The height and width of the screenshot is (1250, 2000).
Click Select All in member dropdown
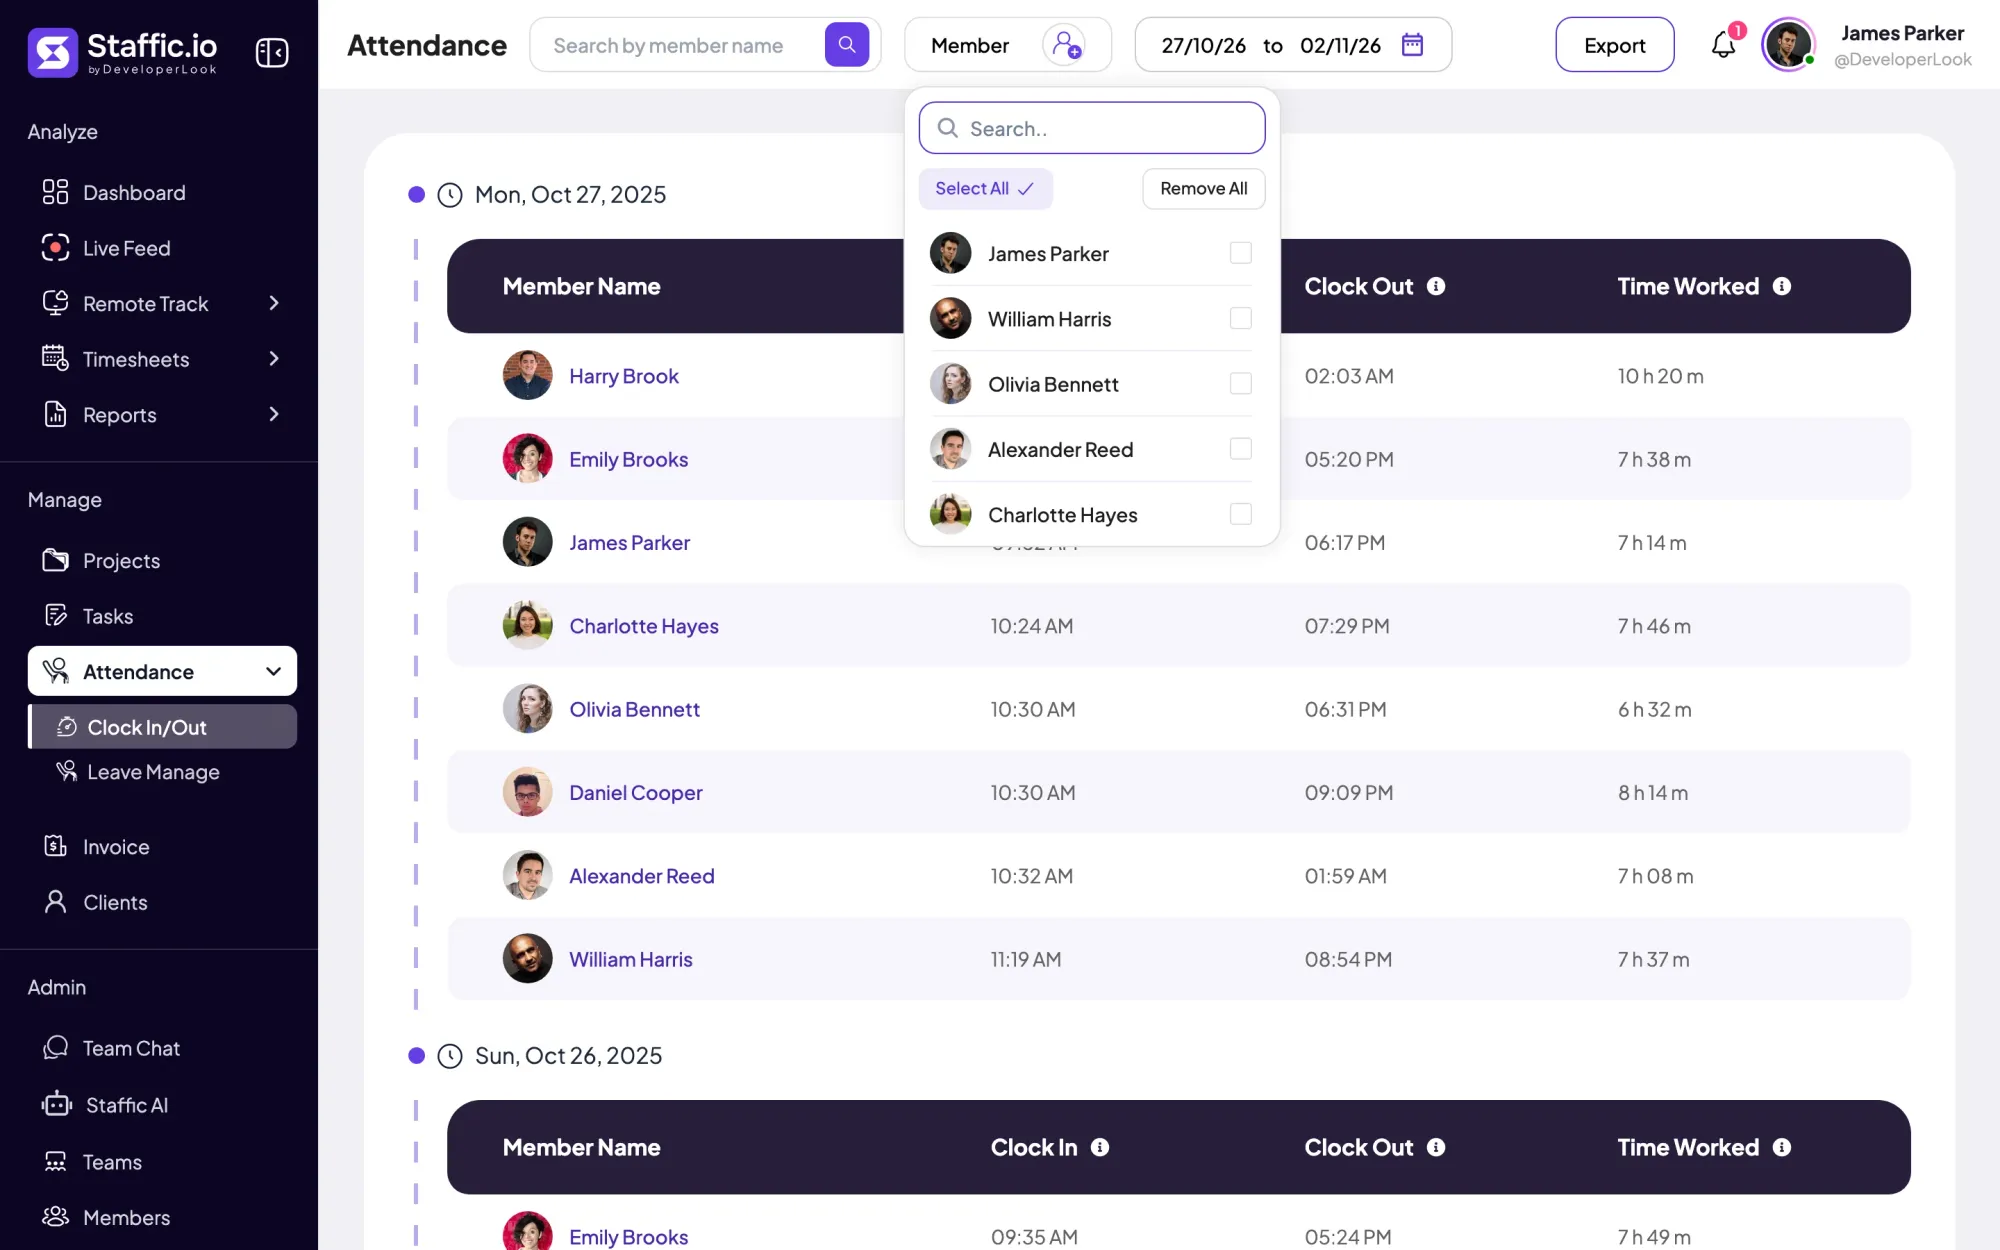pyautogui.click(x=985, y=188)
